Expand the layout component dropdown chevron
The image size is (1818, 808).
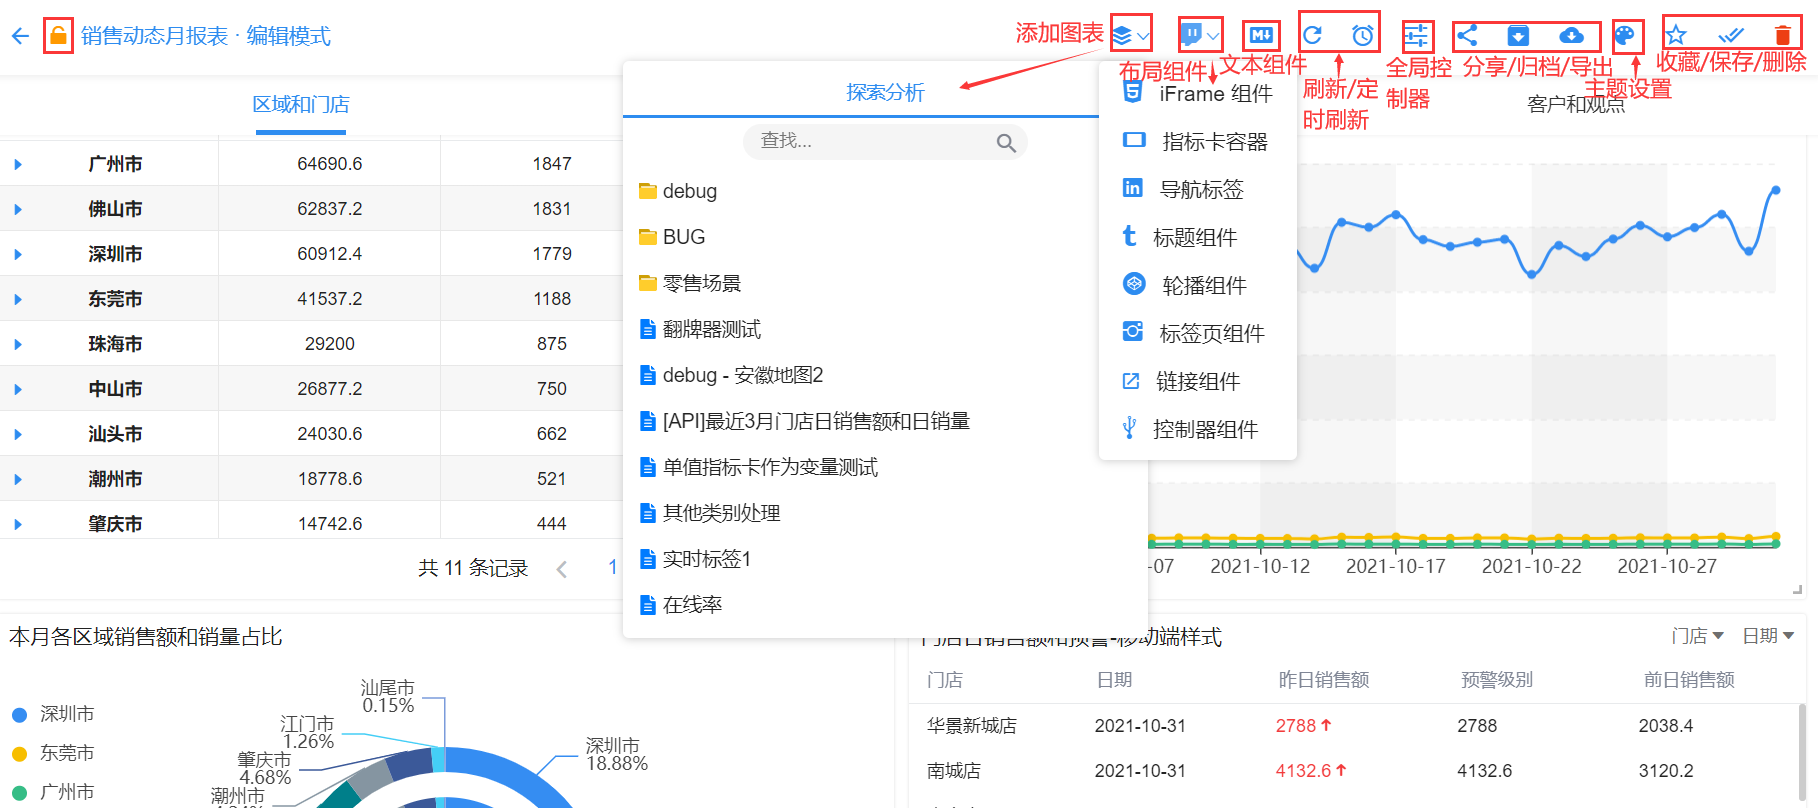(1213, 37)
